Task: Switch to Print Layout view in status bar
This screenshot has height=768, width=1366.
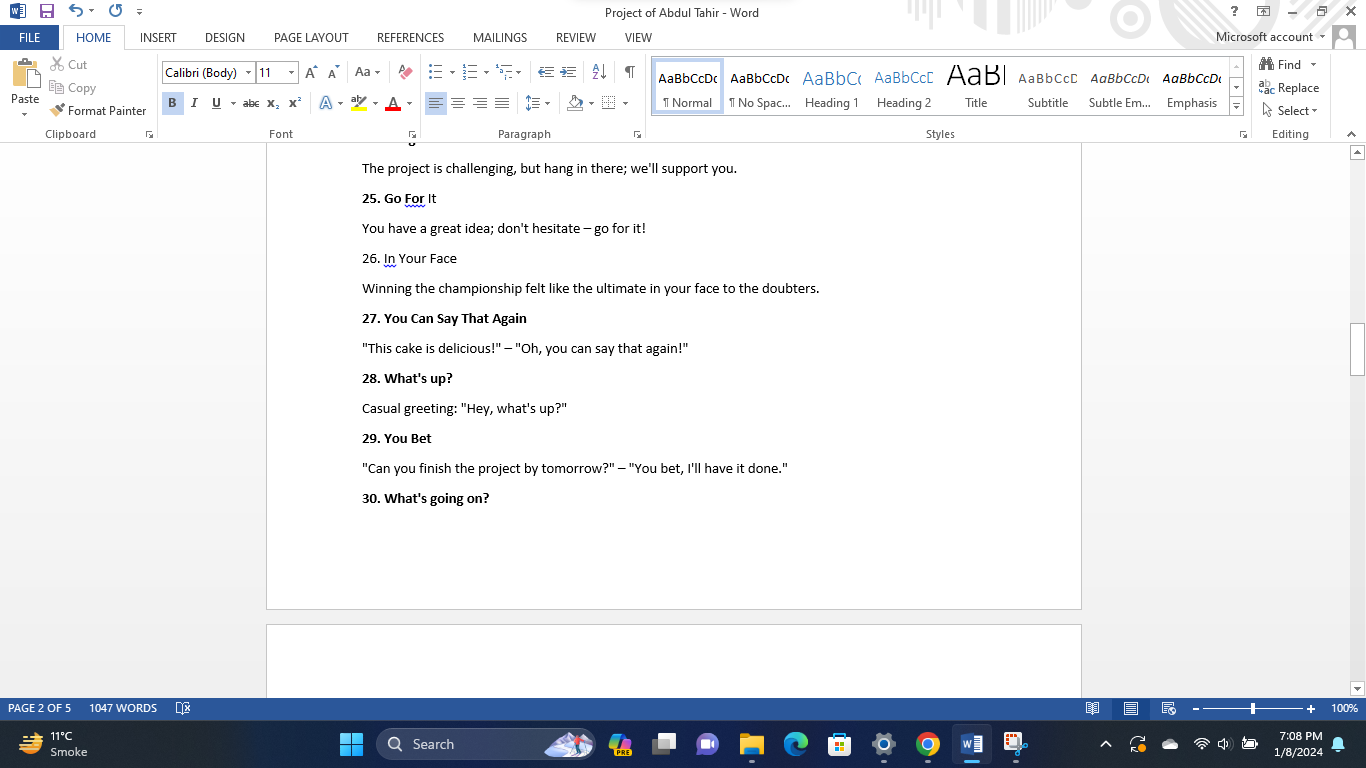Action: pyautogui.click(x=1131, y=708)
